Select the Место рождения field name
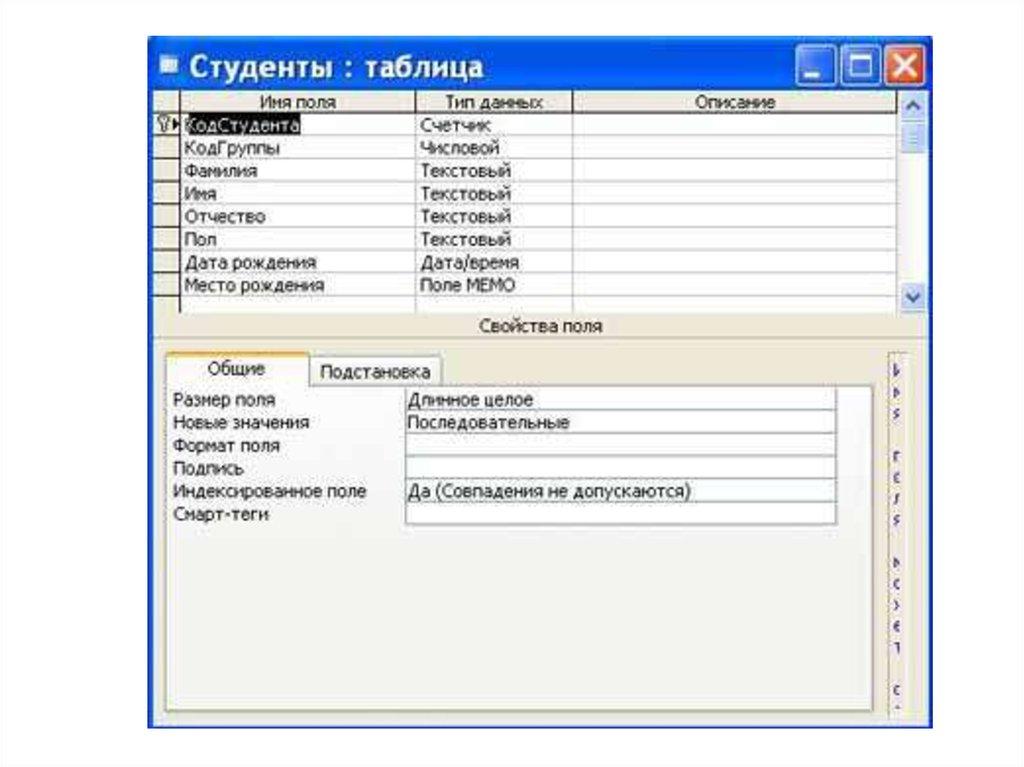This screenshot has width=1024, height=767. (296, 285)
